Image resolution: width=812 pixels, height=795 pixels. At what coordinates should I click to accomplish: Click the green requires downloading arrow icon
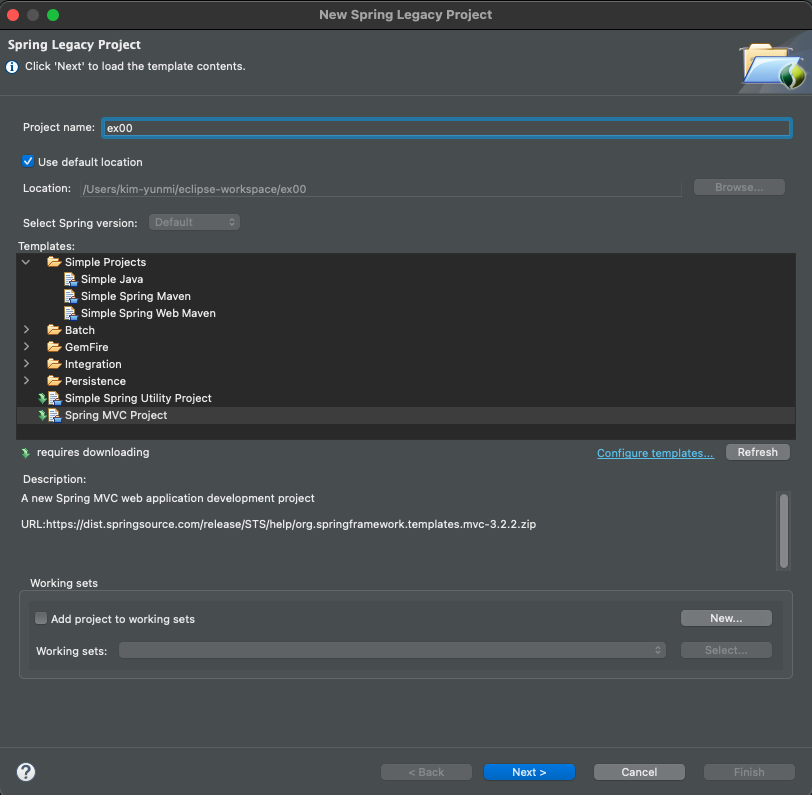tap(25, 453)
